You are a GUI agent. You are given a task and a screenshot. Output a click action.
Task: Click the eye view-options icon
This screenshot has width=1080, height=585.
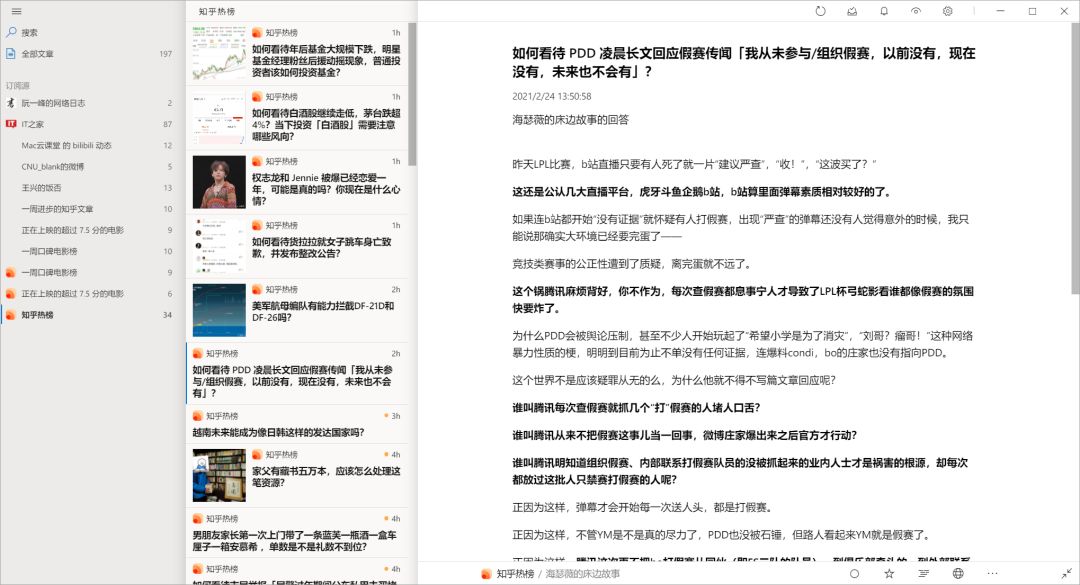(915, 11)
